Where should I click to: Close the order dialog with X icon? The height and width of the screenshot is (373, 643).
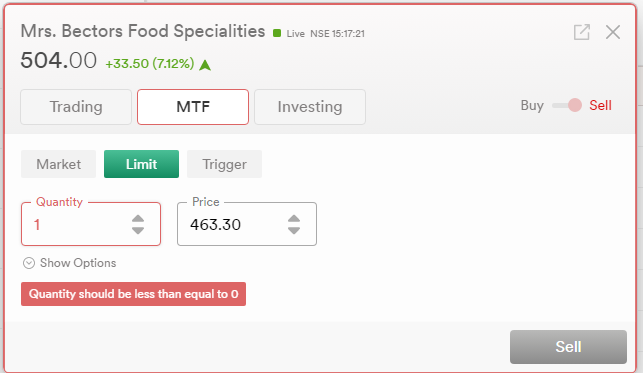coord(613,32)
